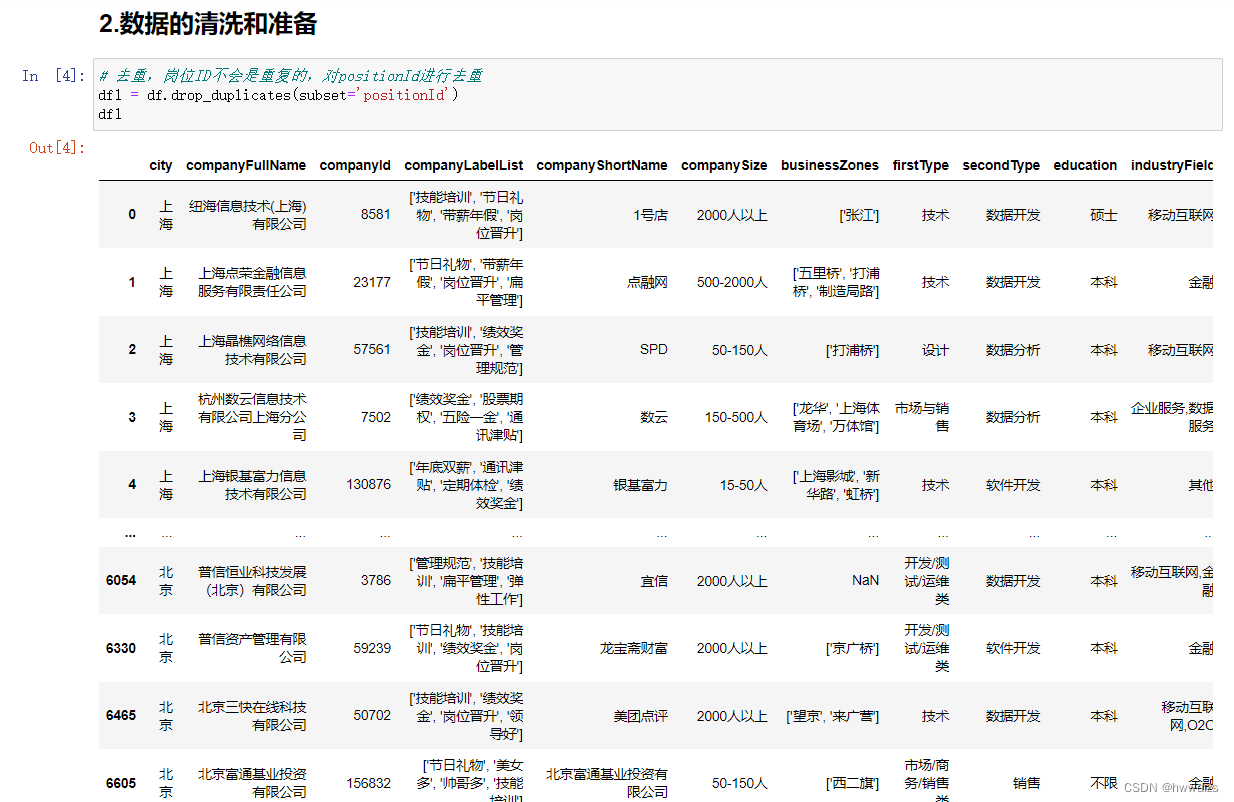Click company size cell 15-50人

coord(743,485)
